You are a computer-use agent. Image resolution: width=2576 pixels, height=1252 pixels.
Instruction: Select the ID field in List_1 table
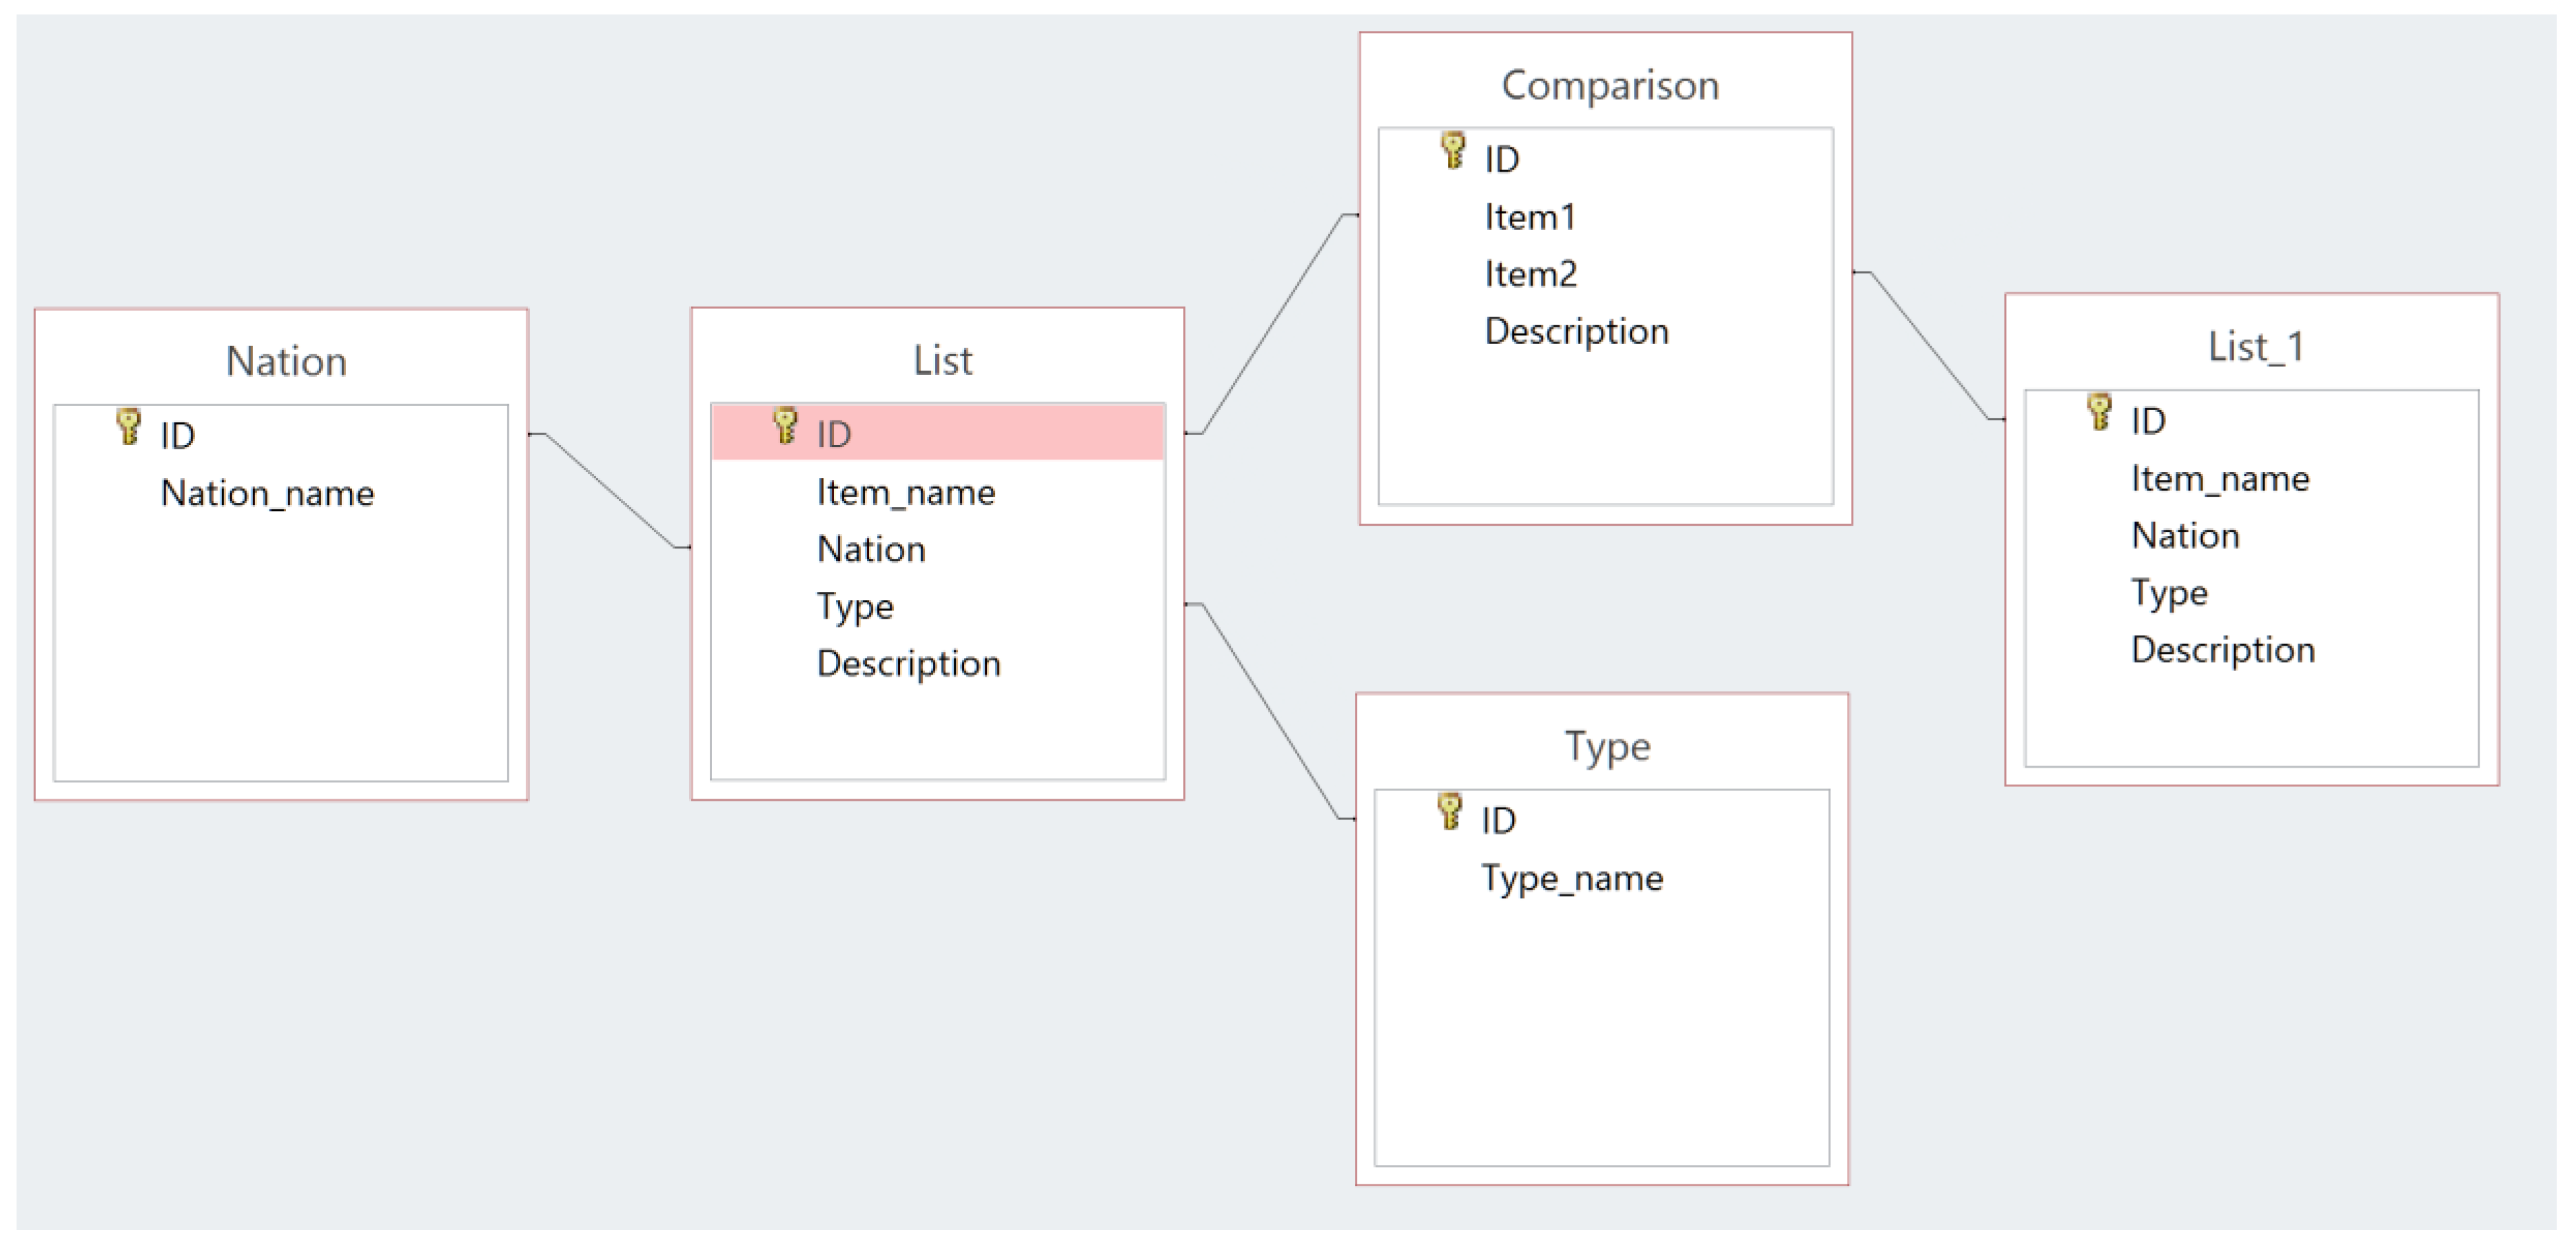coord(2148,421)
